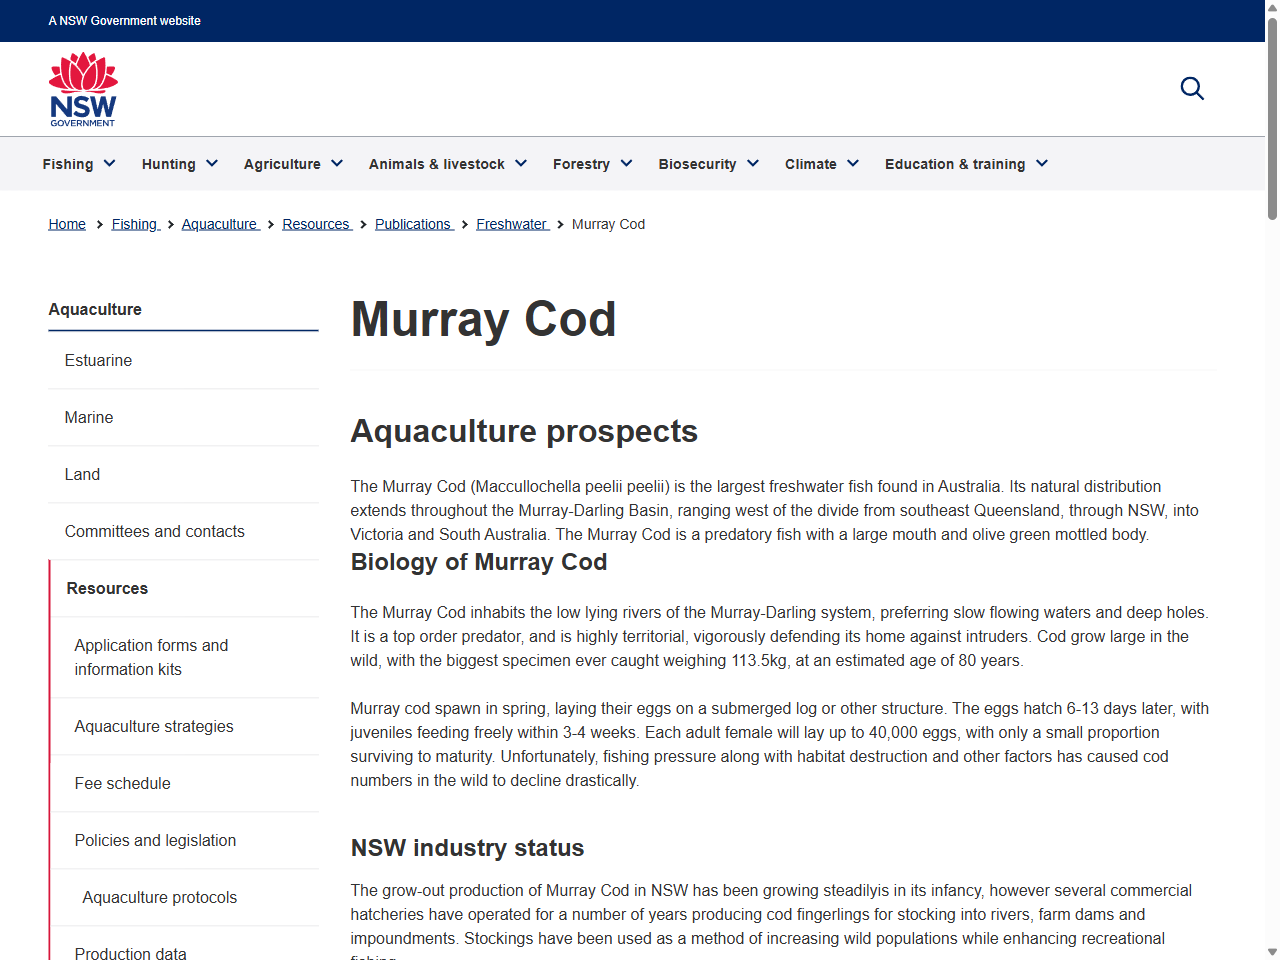Viewport: 1280px width, 960px height.
Task: Expand the Fishing dropdown menu
Action: coord(78,163)
